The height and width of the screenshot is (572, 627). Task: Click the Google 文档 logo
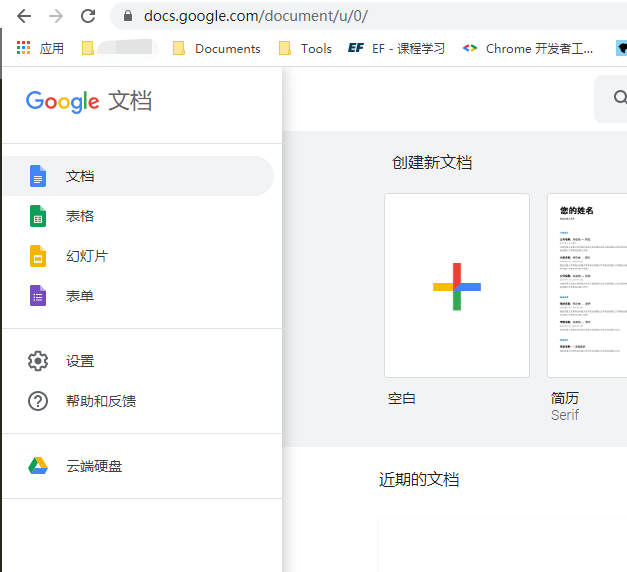click(89, 101)
